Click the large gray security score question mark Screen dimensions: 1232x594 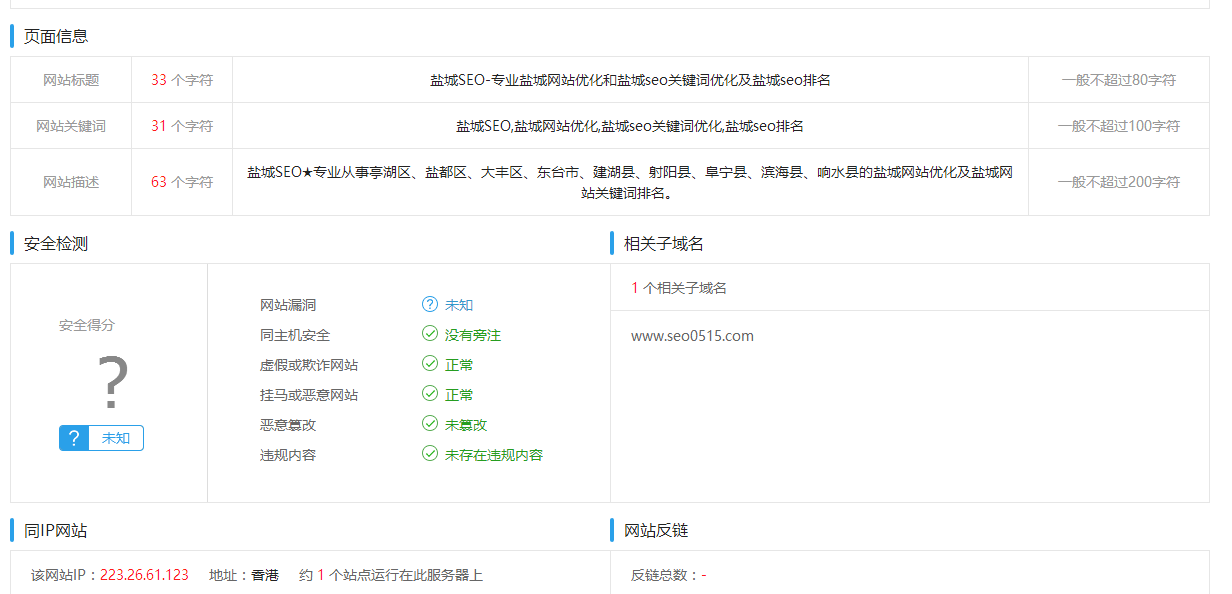pos(112,383)
